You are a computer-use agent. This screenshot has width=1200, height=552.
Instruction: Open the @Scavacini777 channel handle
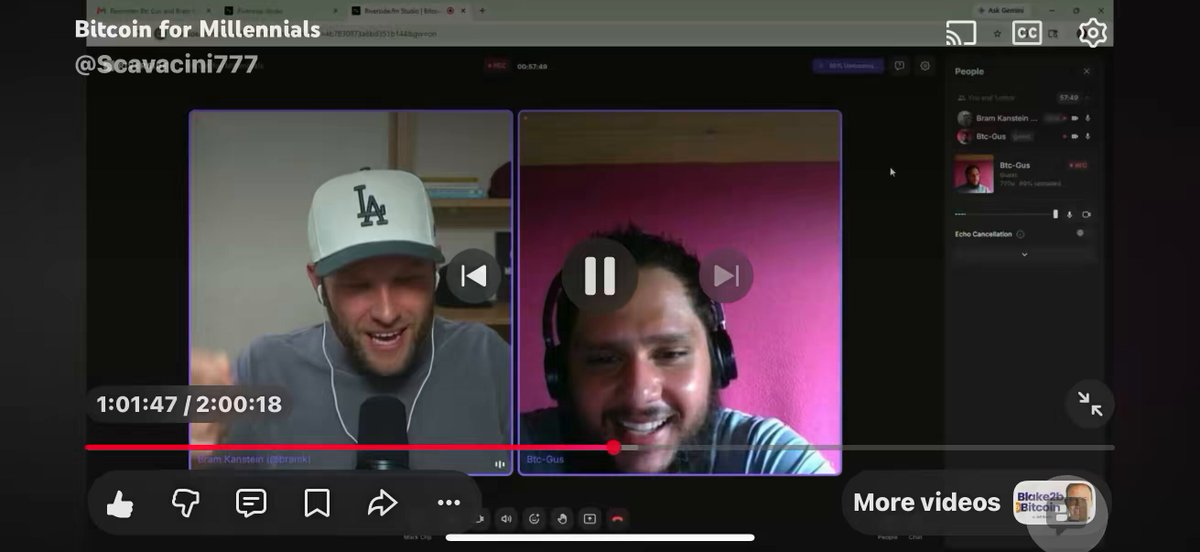(x=167, y=64)
